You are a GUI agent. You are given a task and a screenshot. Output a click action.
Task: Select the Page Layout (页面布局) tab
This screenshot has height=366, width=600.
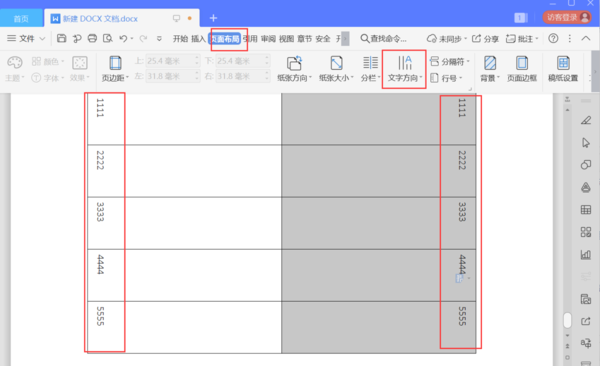tap(225, 39)
